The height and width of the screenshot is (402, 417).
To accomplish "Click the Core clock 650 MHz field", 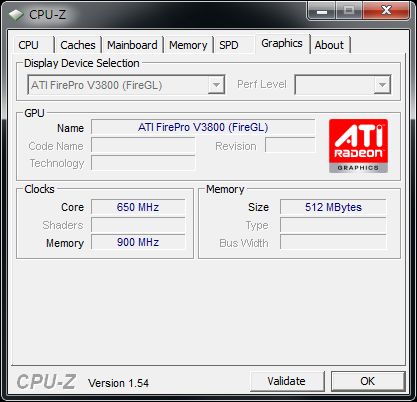I will [138, 207].
